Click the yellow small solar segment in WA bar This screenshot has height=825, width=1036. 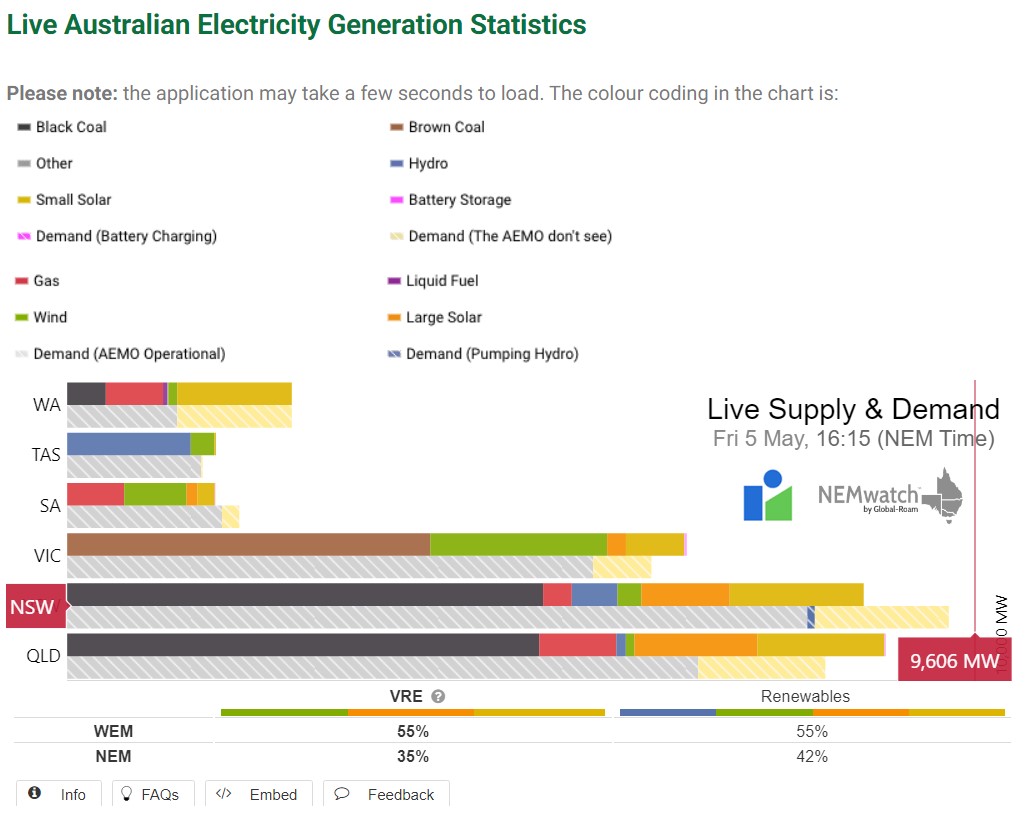(234, 393)
